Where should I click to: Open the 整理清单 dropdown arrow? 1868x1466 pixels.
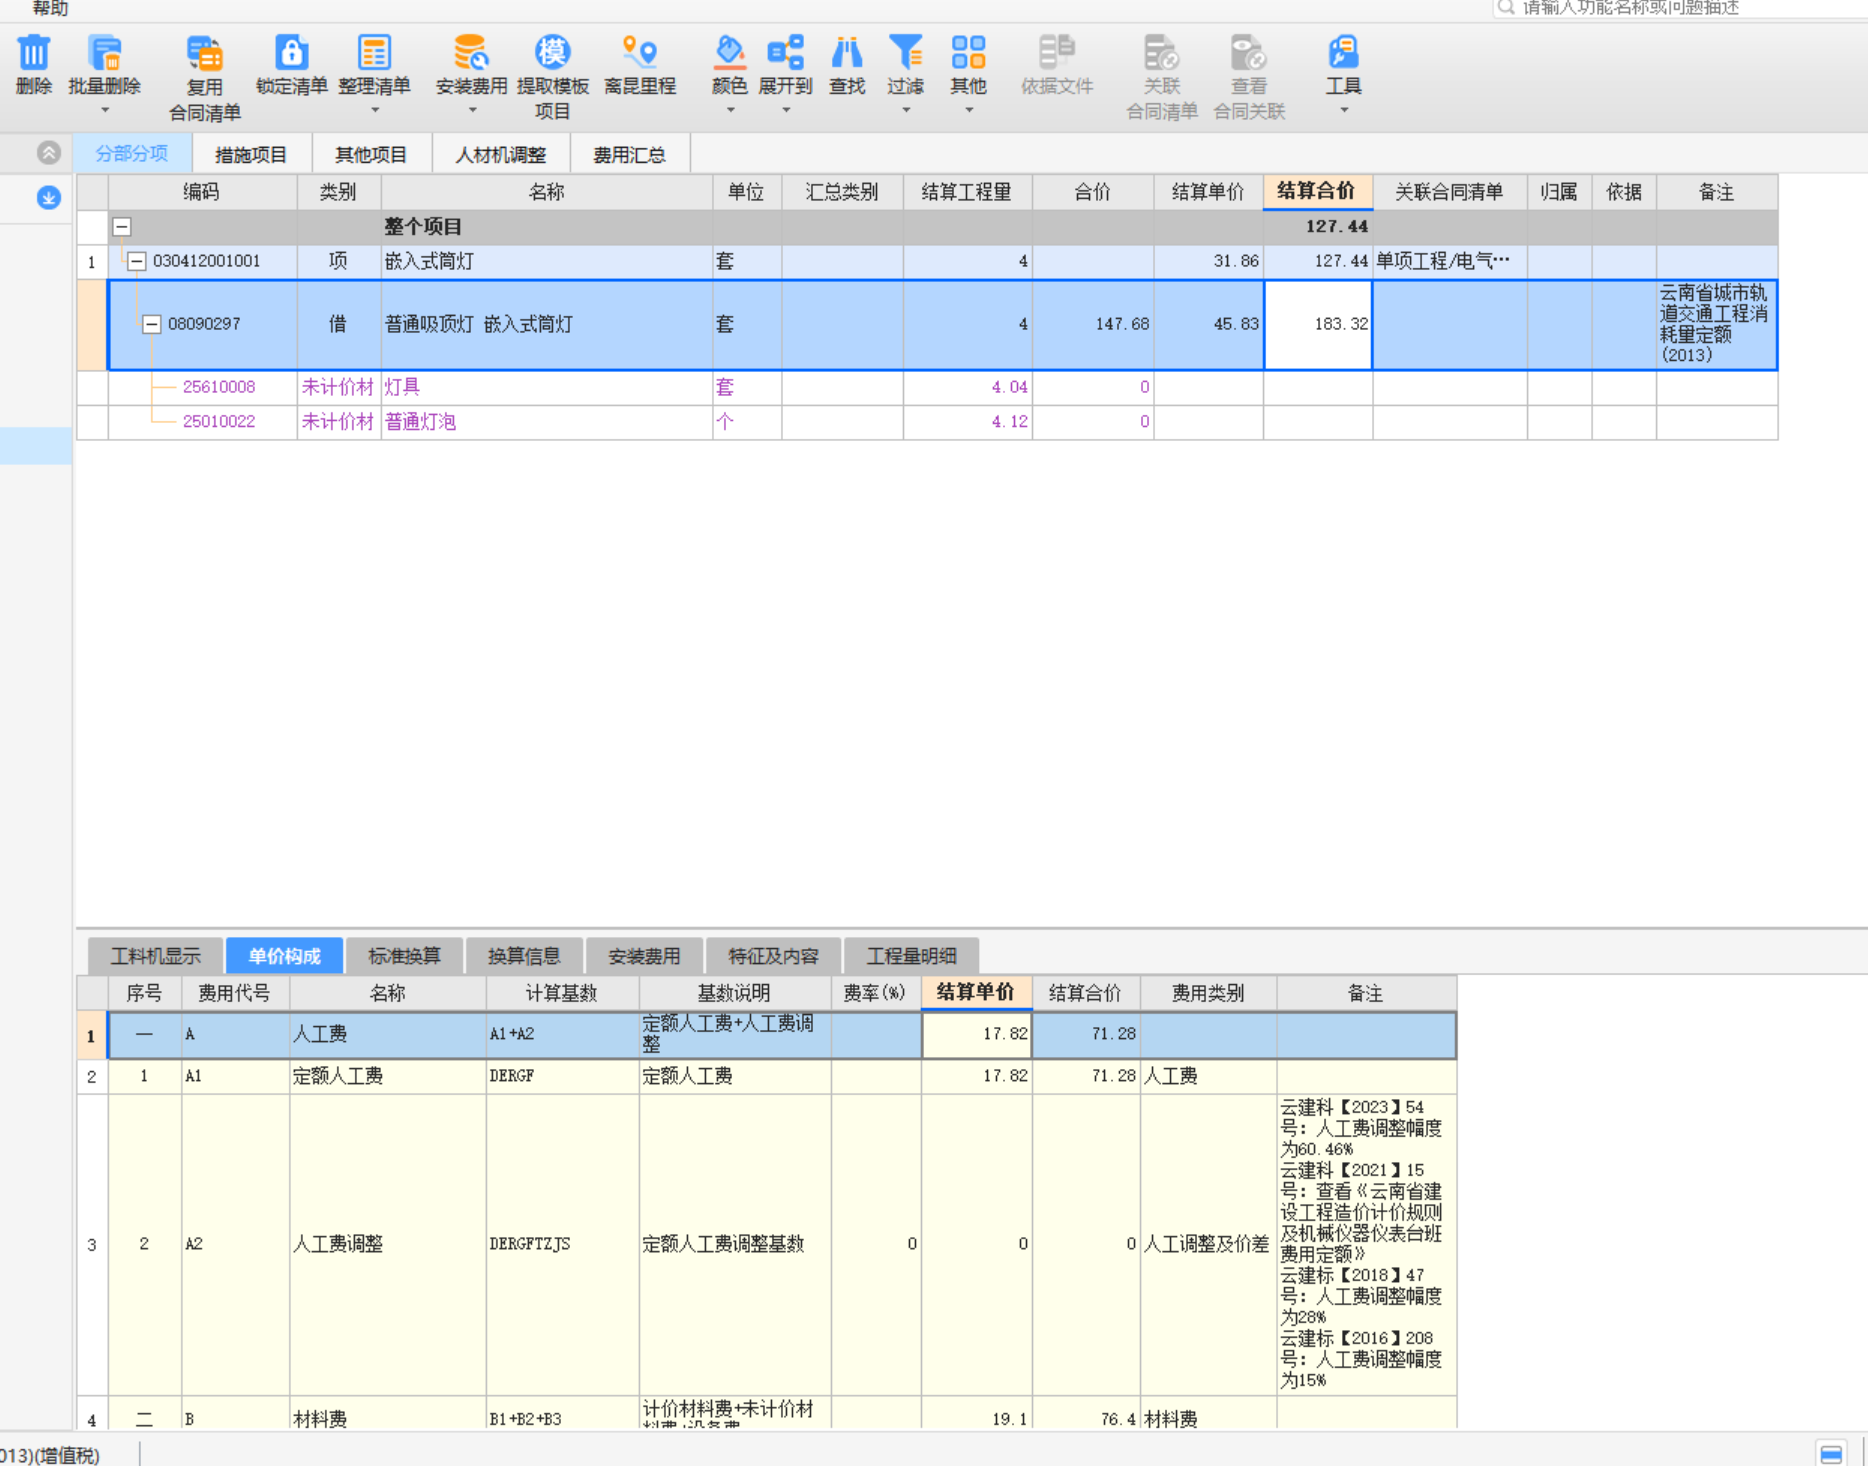click(375, 110)
